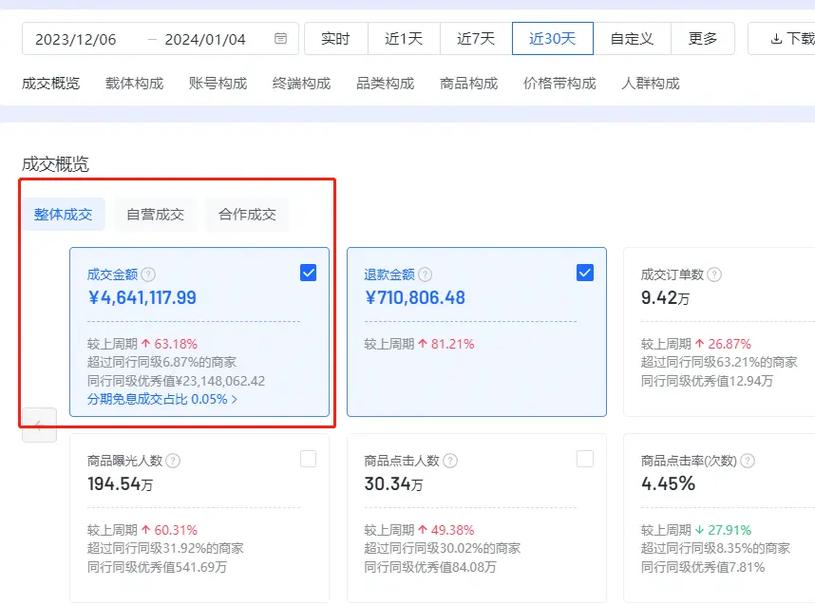815x605 pixels.
Task: Select the 实时 time range
Action: pyautogui.click(x=336, y=38)
